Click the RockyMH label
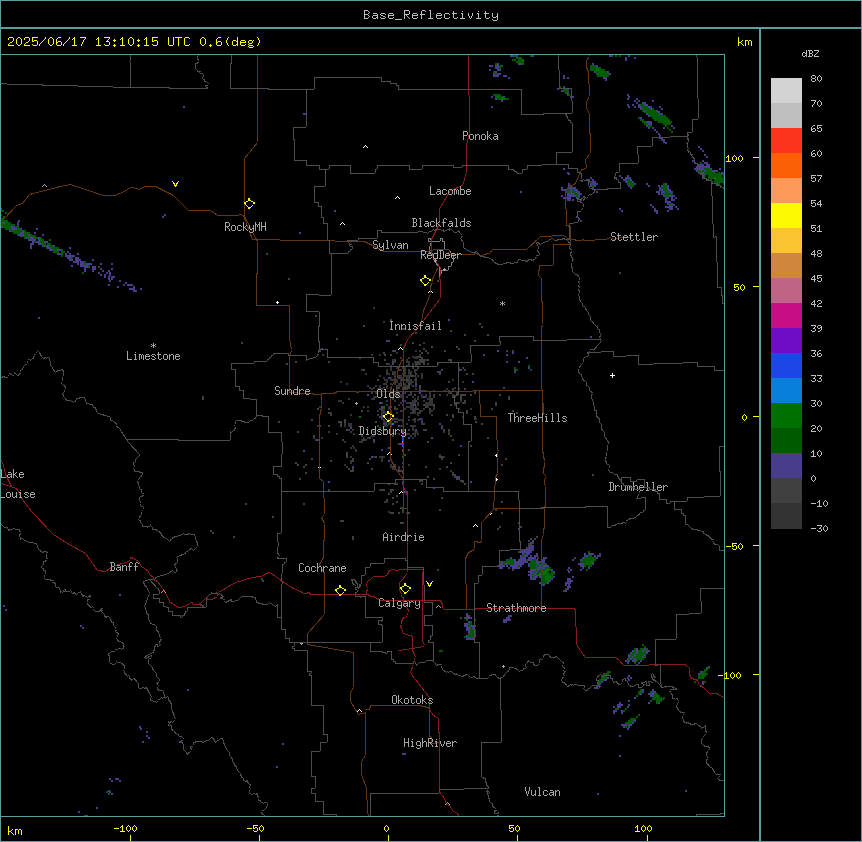Screen dimensions: 862x842 pyautogui.click(x=245, y=227)
